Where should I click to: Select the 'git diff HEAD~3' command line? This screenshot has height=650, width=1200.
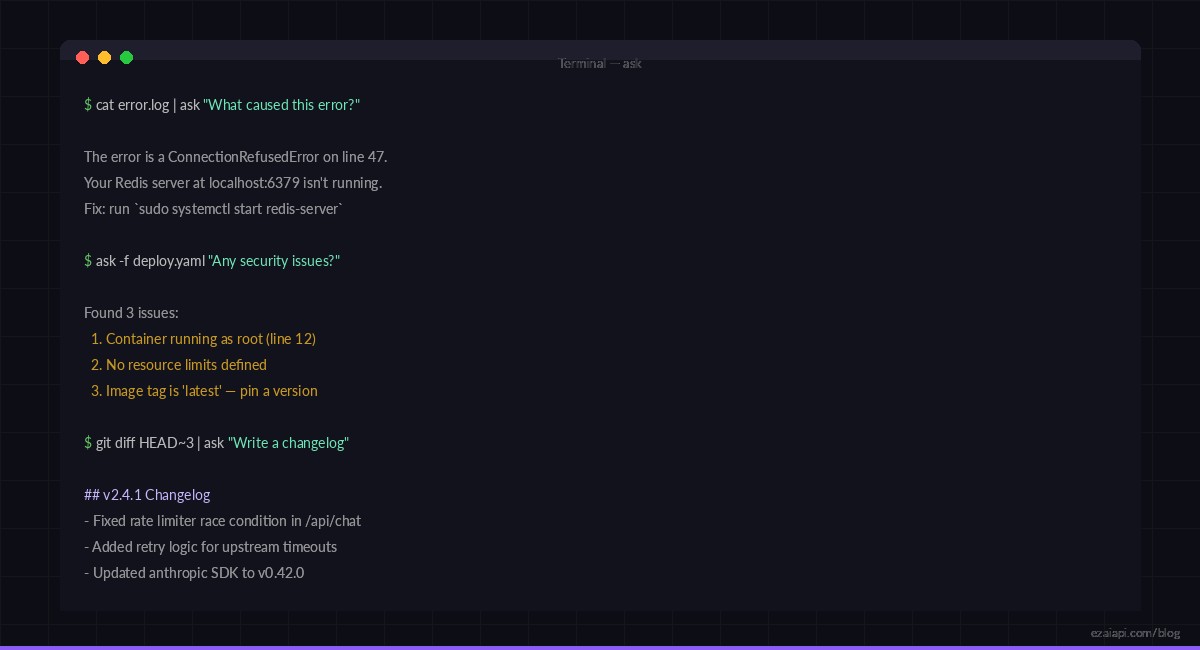[145, 442]
